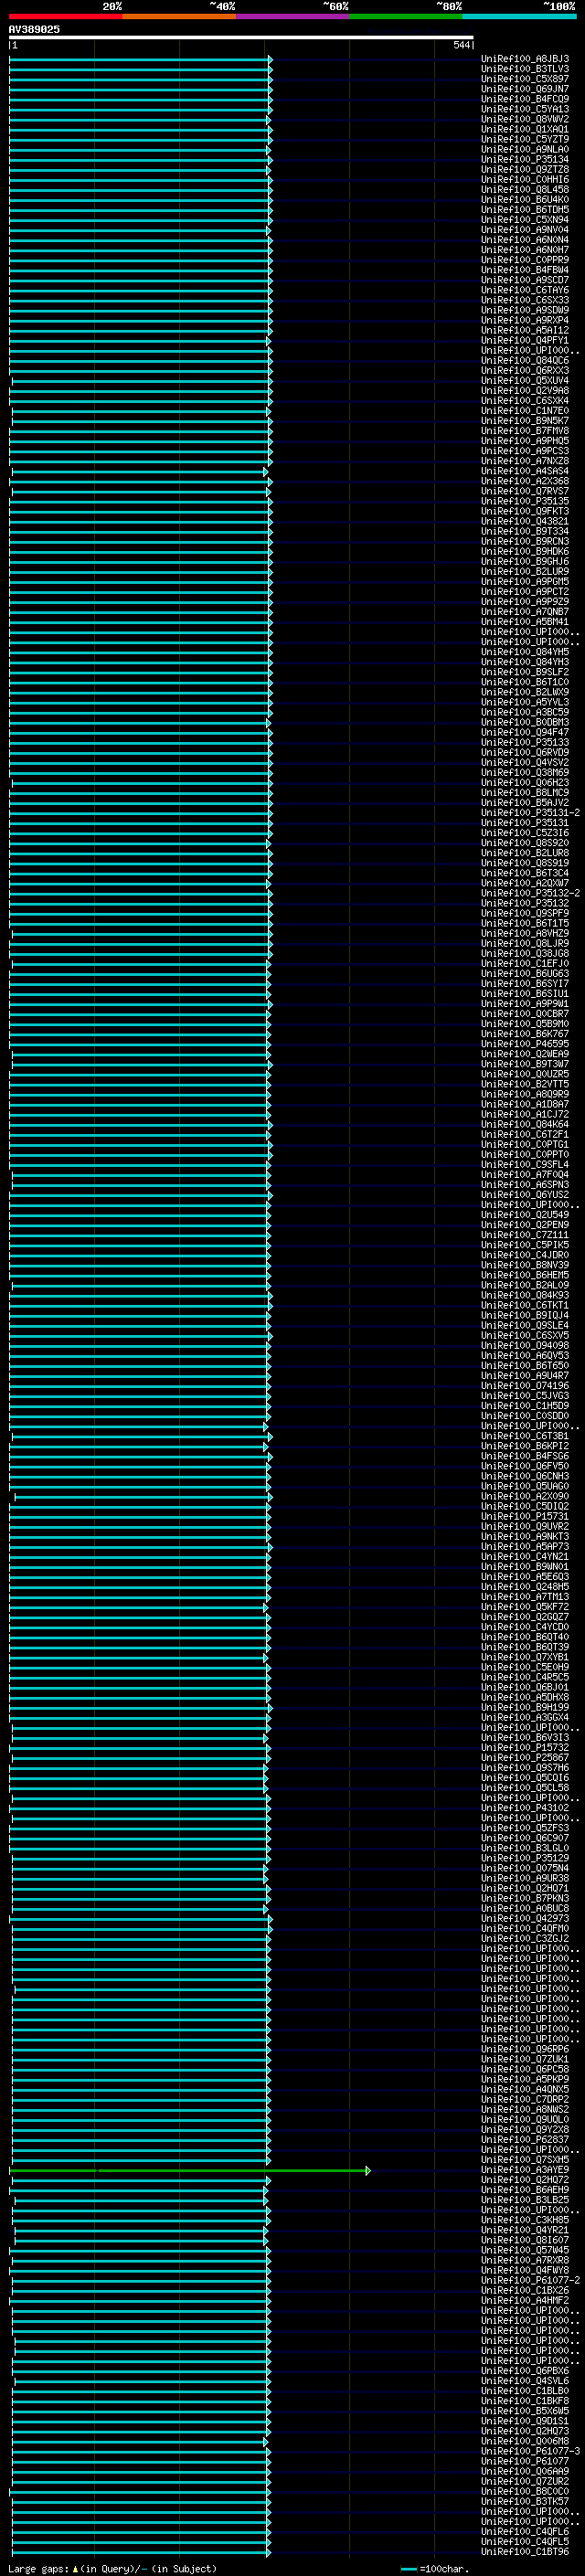Click hit label UniRef100_B6U4K0
This screenshot has height=2576, width=585.
(x=524, y=199)
